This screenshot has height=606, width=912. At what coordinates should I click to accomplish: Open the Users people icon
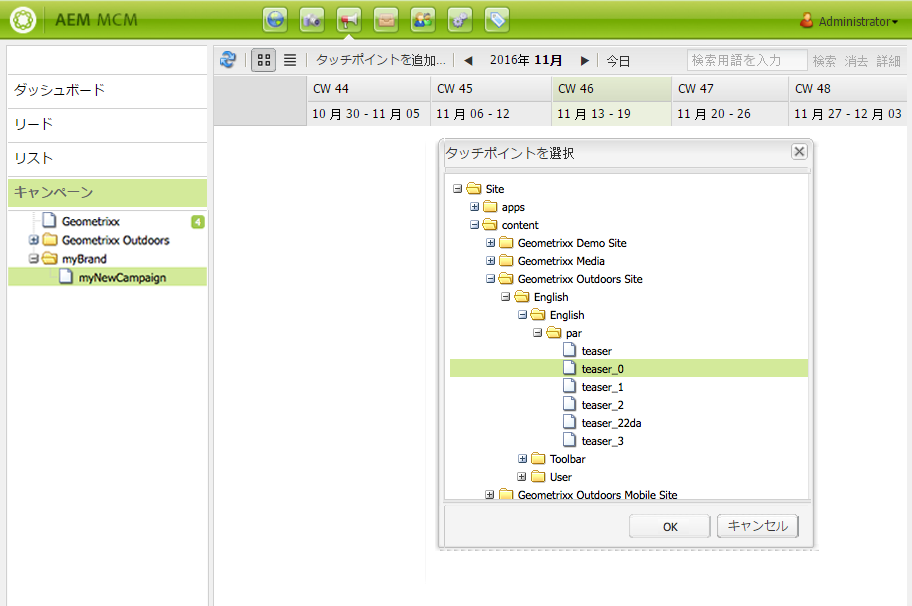click(423, 20)
